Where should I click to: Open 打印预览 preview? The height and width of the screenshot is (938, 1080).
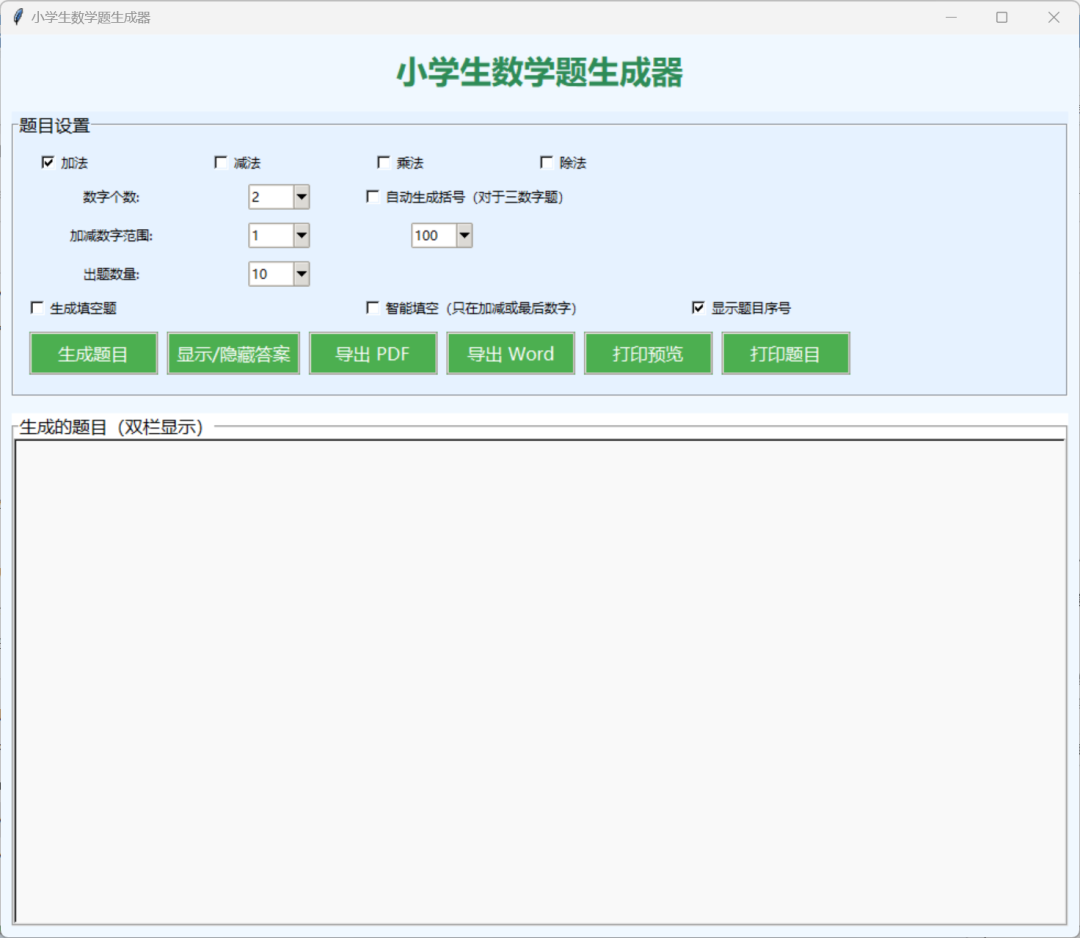point(647,353)
